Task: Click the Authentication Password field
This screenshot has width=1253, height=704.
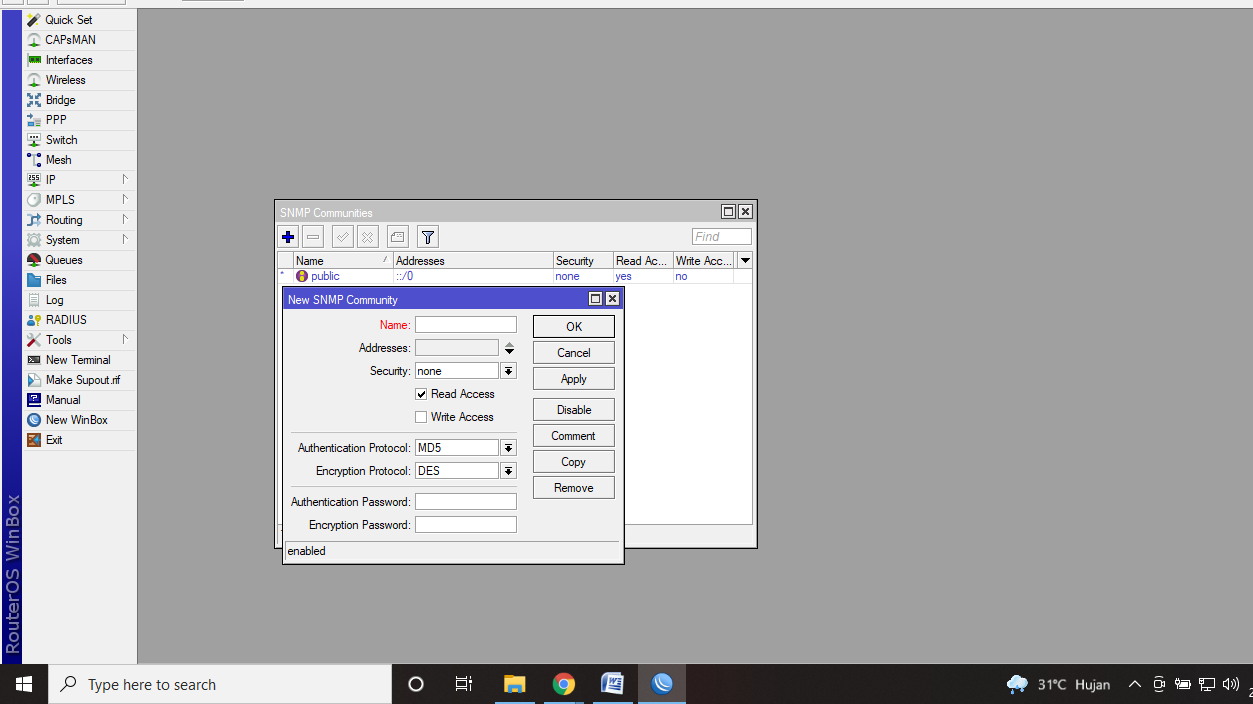Action: click(466, 502)
